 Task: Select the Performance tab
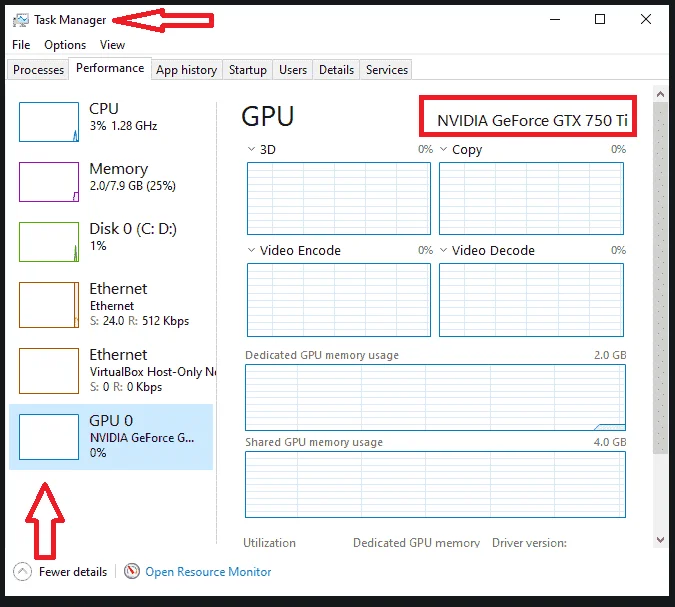110,68
